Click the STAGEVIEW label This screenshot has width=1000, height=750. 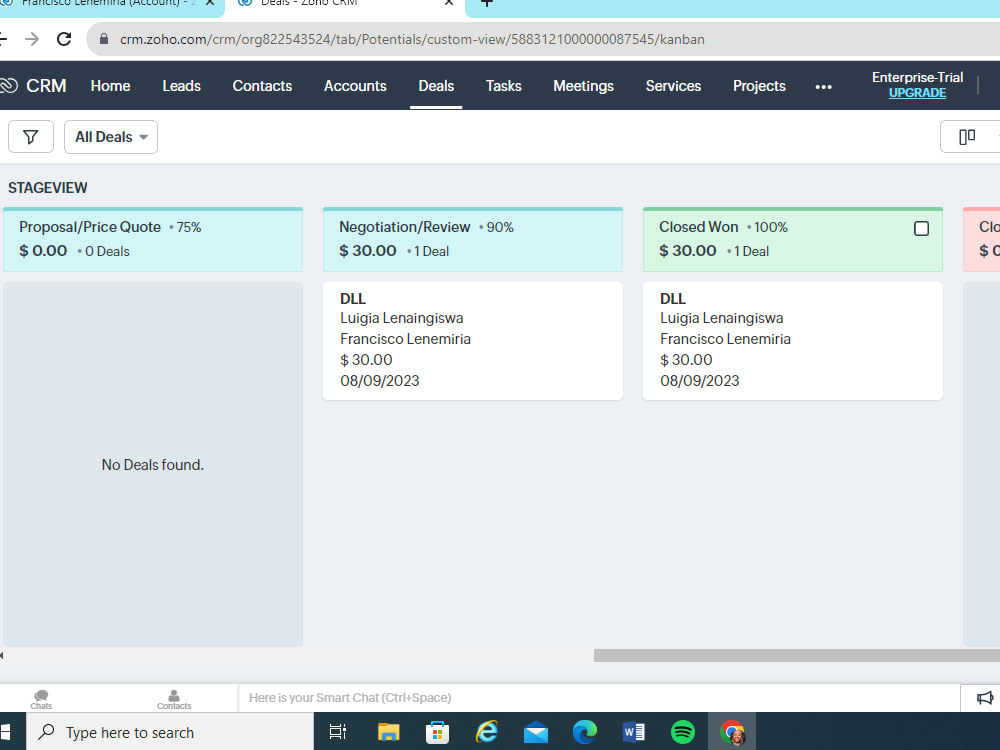[48, 188]
